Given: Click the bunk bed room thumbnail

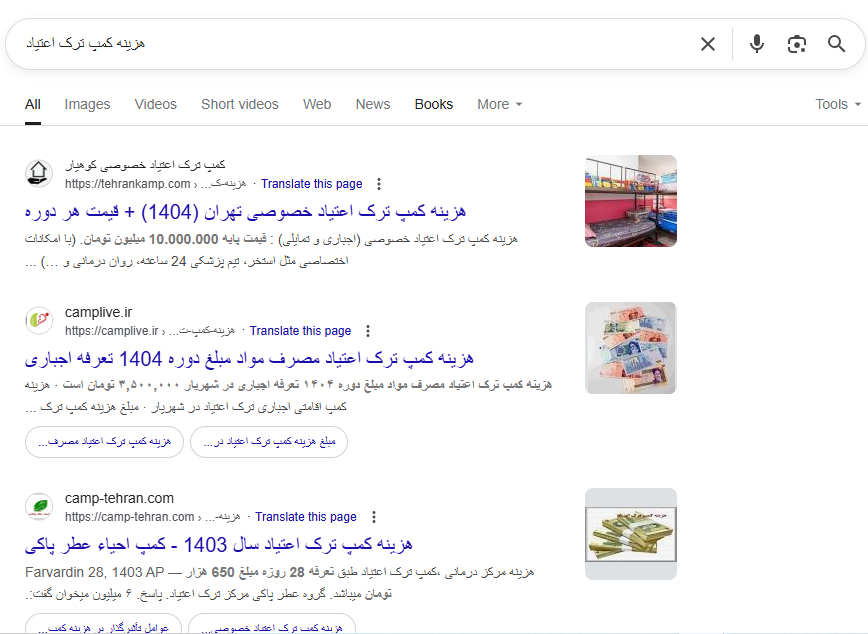Looking at the screenshot, I should coord(631,201).
